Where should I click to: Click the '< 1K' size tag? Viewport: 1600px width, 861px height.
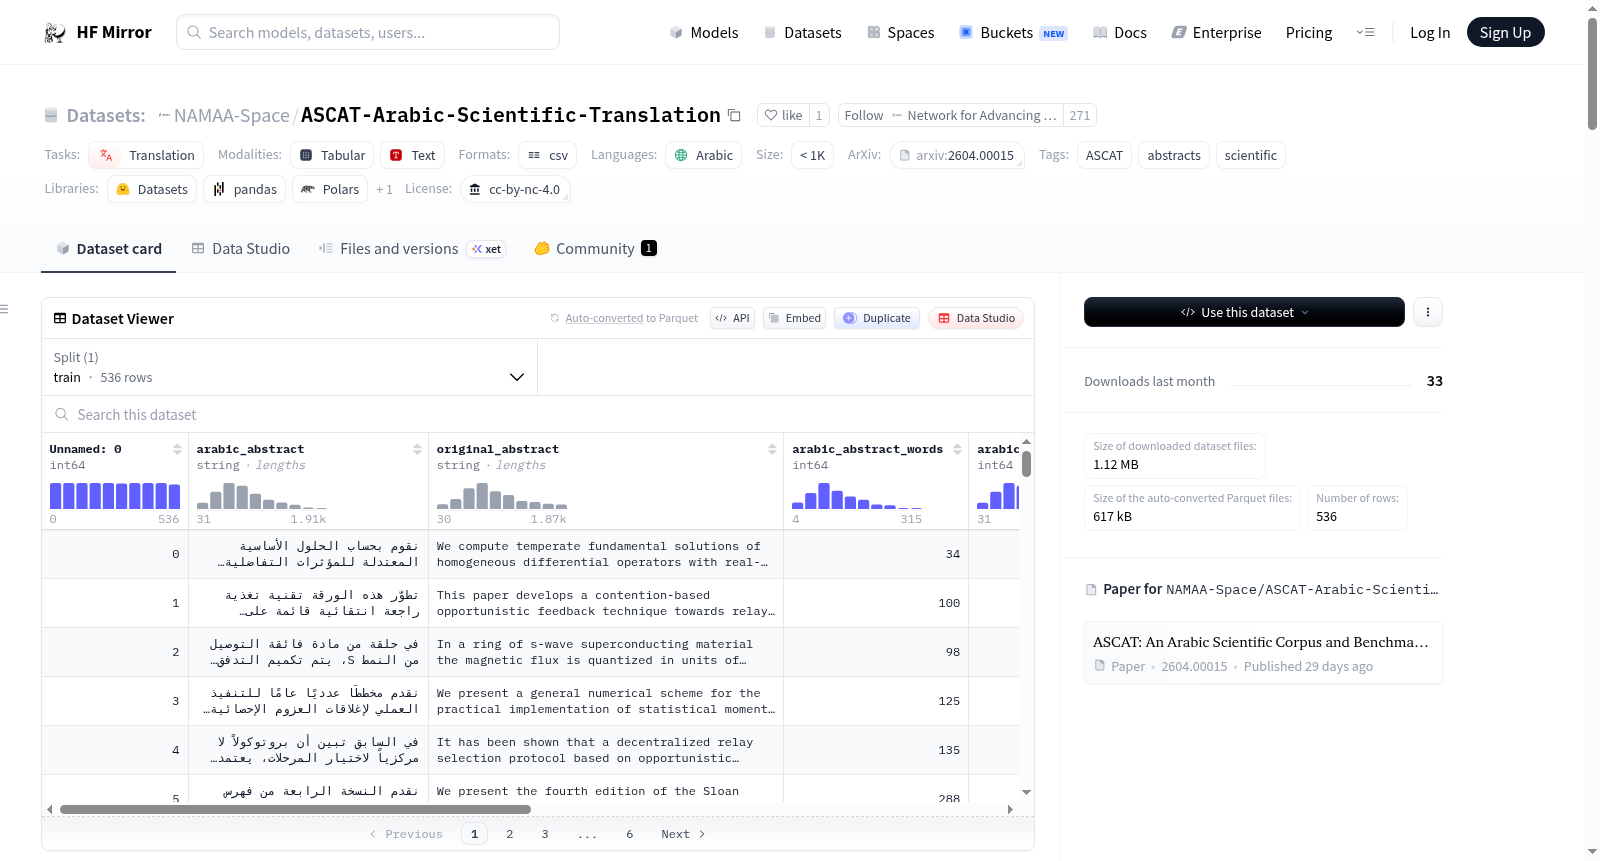click(x=812, y=155)
